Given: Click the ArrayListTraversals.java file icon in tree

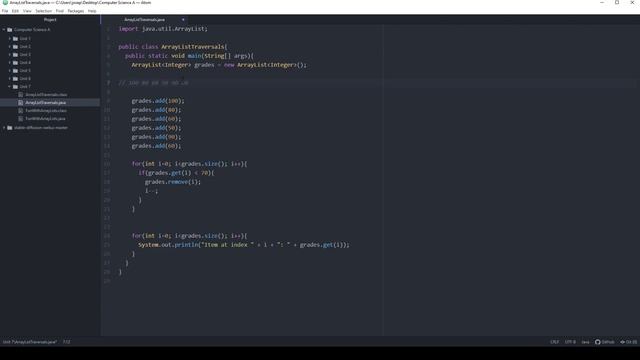Looking at the screenshot, I should [x=21, y=102].
